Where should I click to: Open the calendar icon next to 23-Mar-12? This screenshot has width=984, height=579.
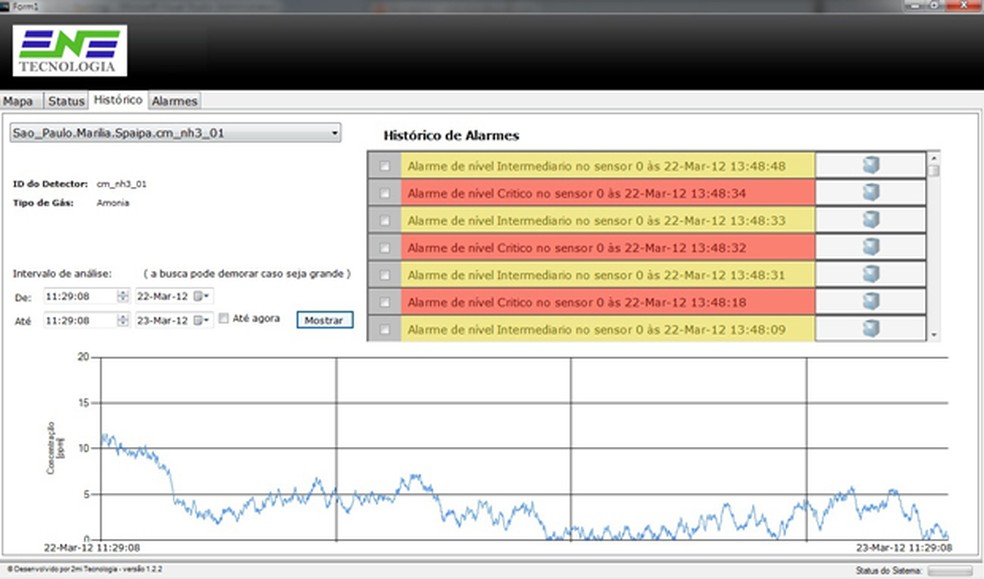[x=201, y=321]
